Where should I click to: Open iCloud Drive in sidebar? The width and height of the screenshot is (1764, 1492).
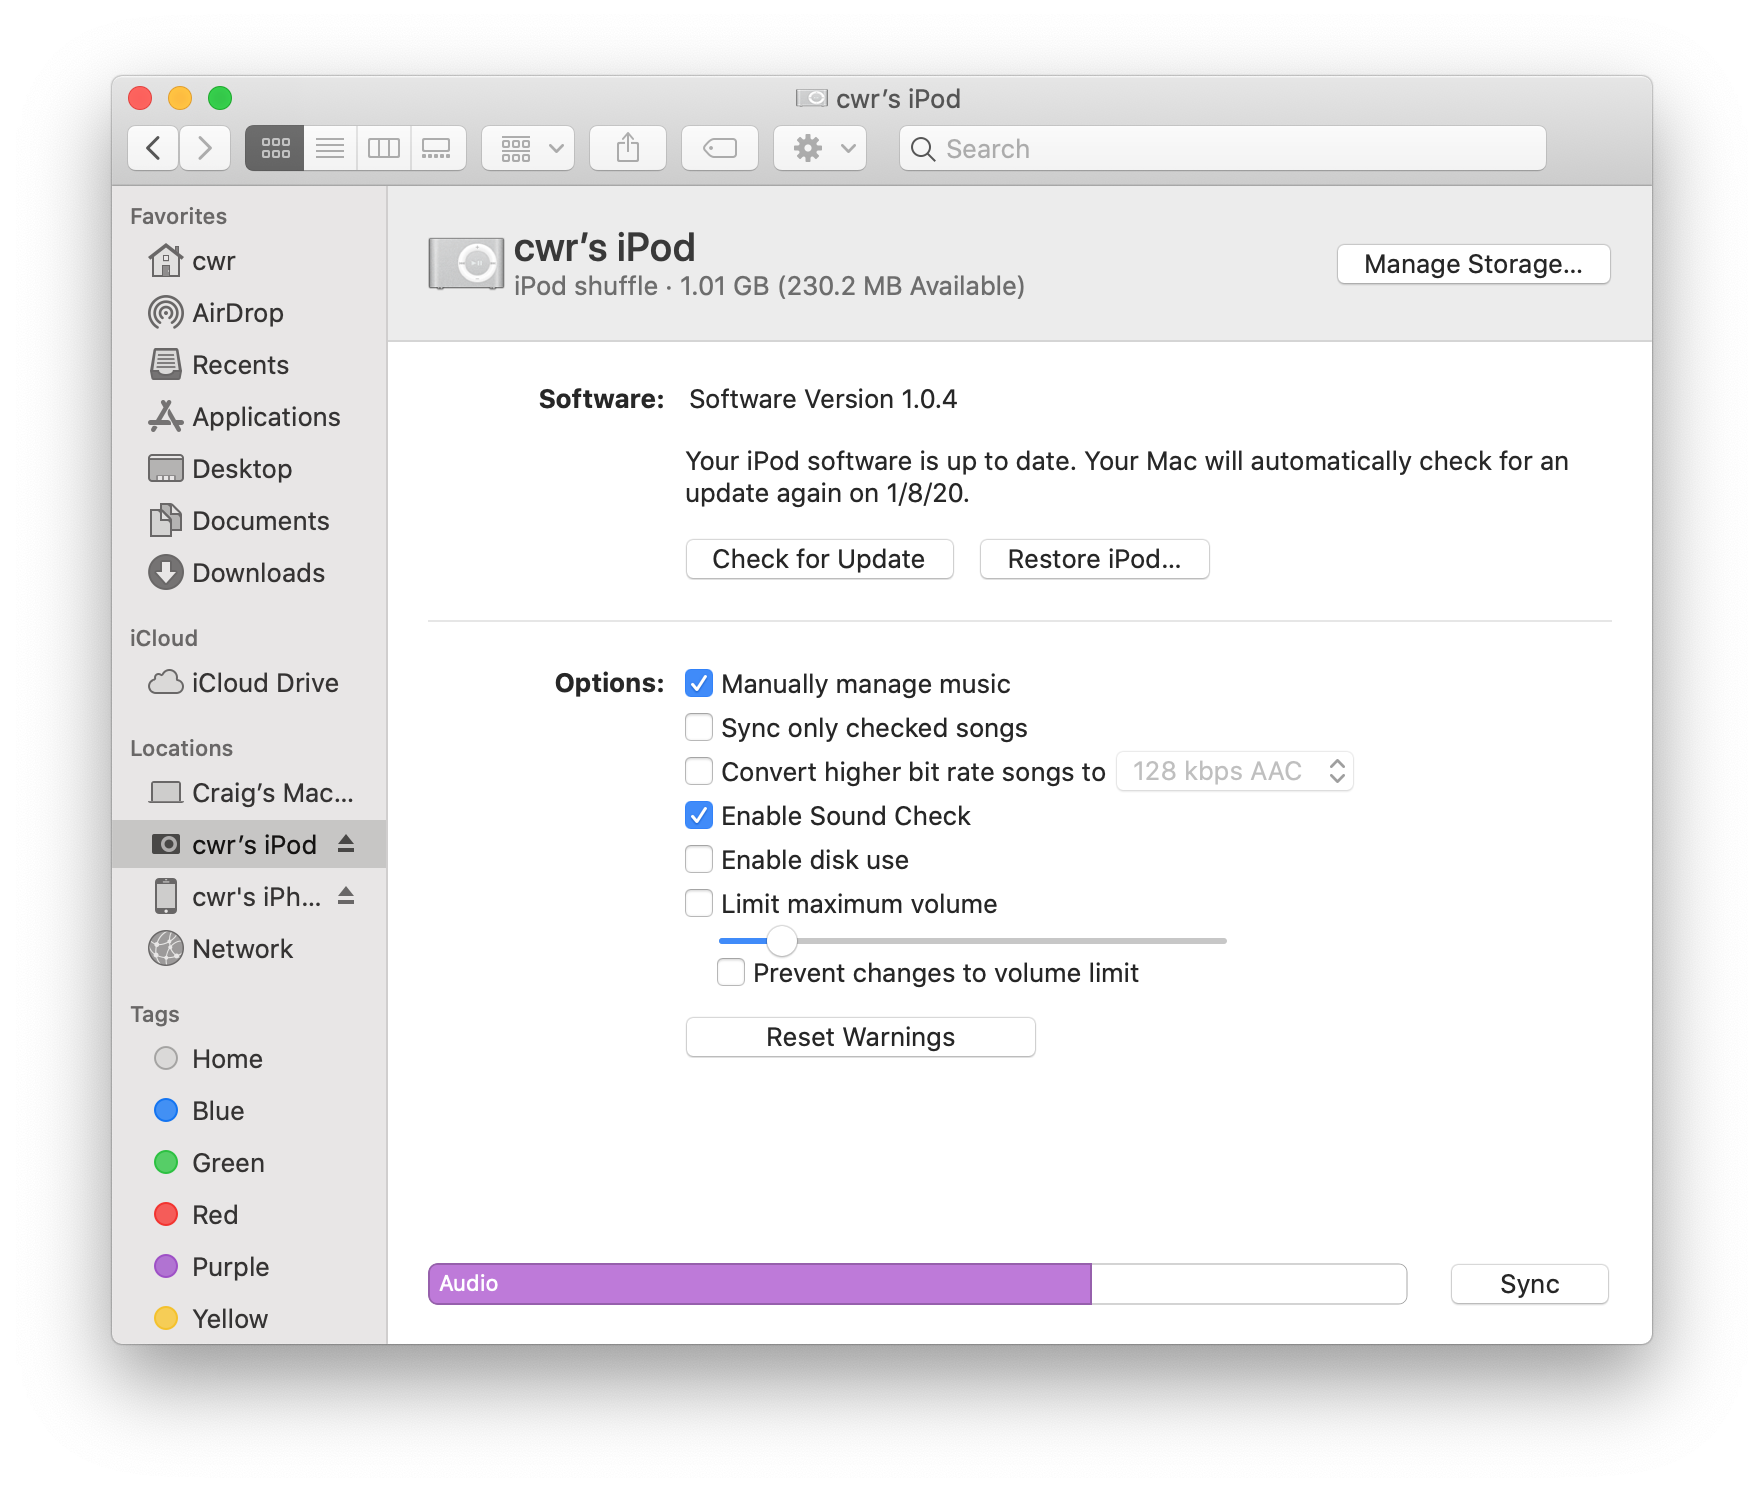[249, 683]
